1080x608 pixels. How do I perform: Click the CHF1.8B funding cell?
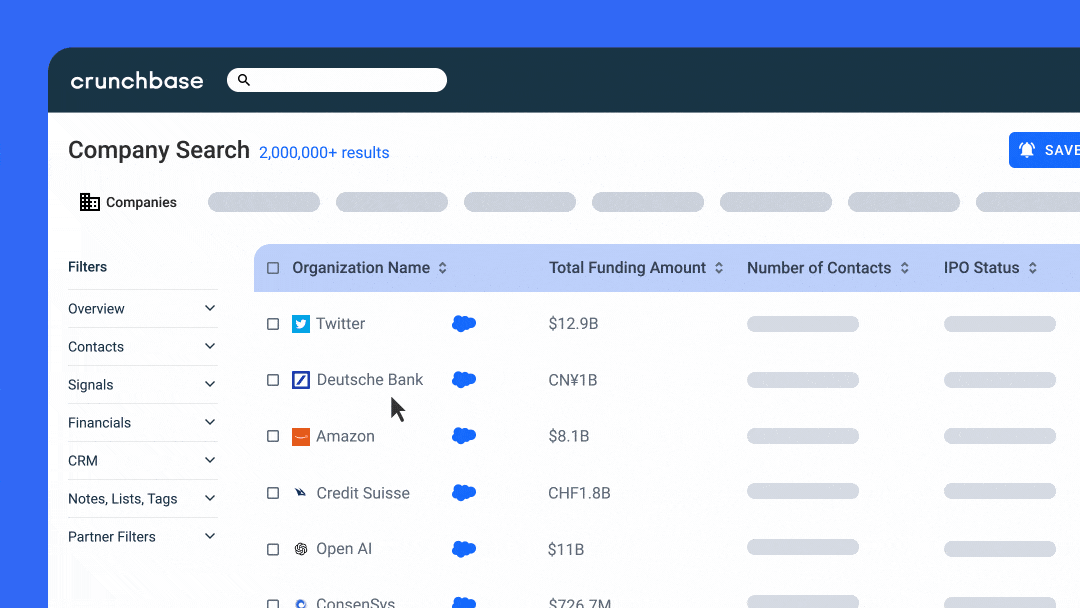[579, 493]
